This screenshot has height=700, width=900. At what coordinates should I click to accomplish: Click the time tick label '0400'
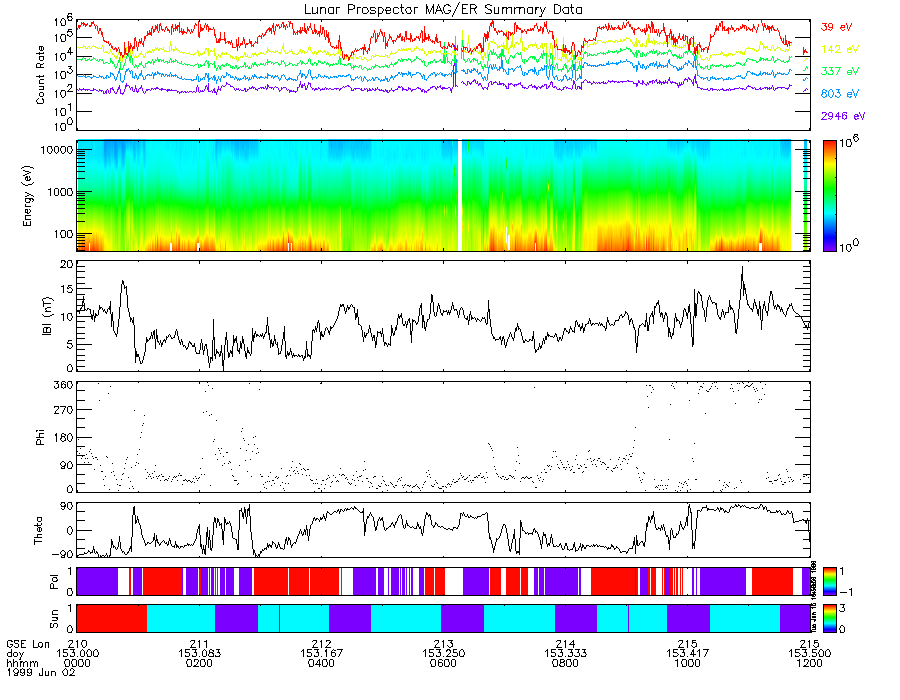coord(321,663)
